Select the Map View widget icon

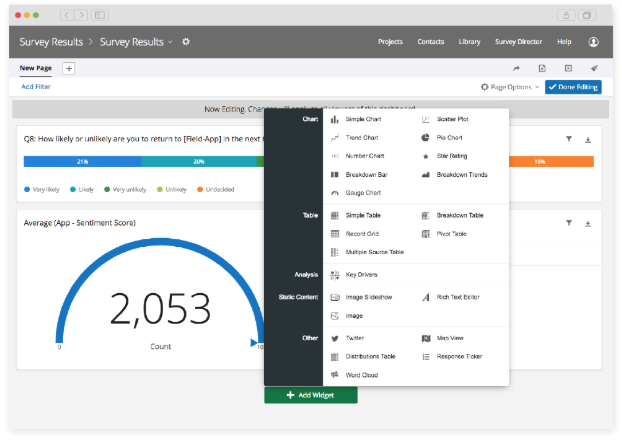tap(426, 338)
